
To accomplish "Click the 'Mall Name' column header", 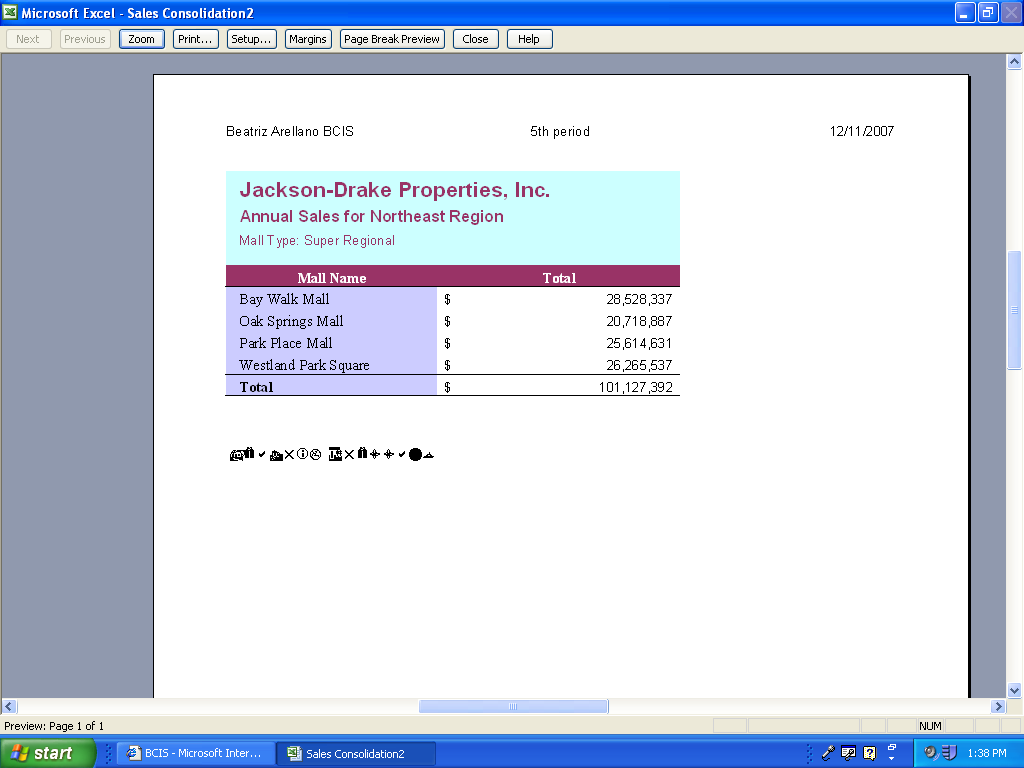I will point(332,278).
